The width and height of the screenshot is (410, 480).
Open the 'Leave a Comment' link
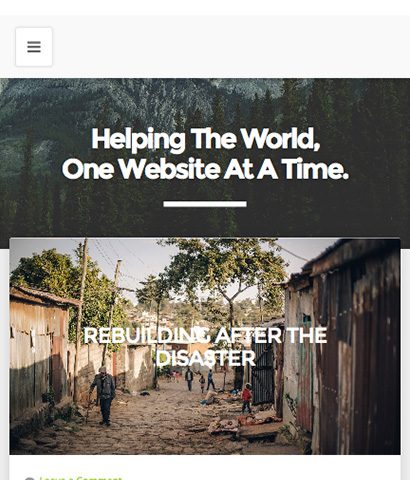[x=80, y=478]
